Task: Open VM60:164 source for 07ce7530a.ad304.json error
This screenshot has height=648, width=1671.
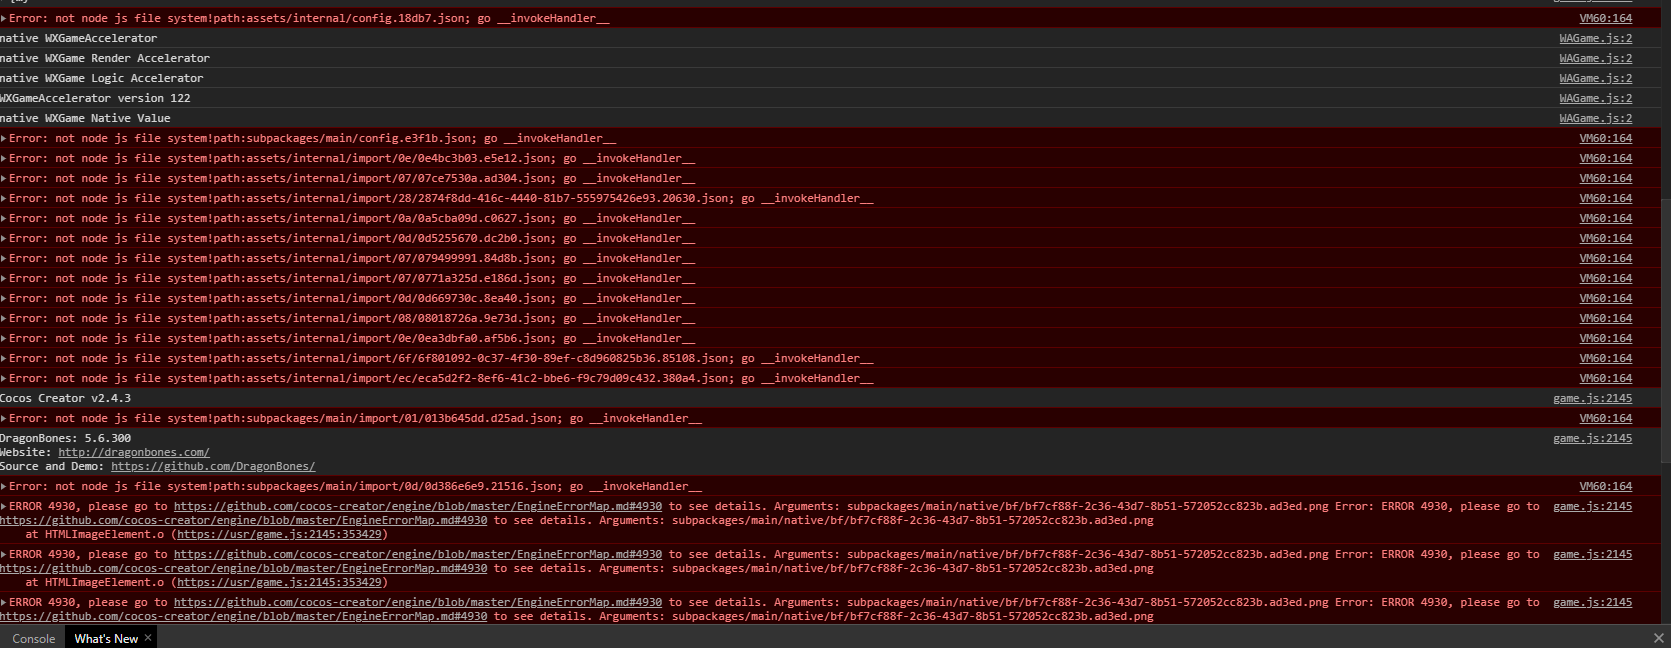Action: (1605, 178)
